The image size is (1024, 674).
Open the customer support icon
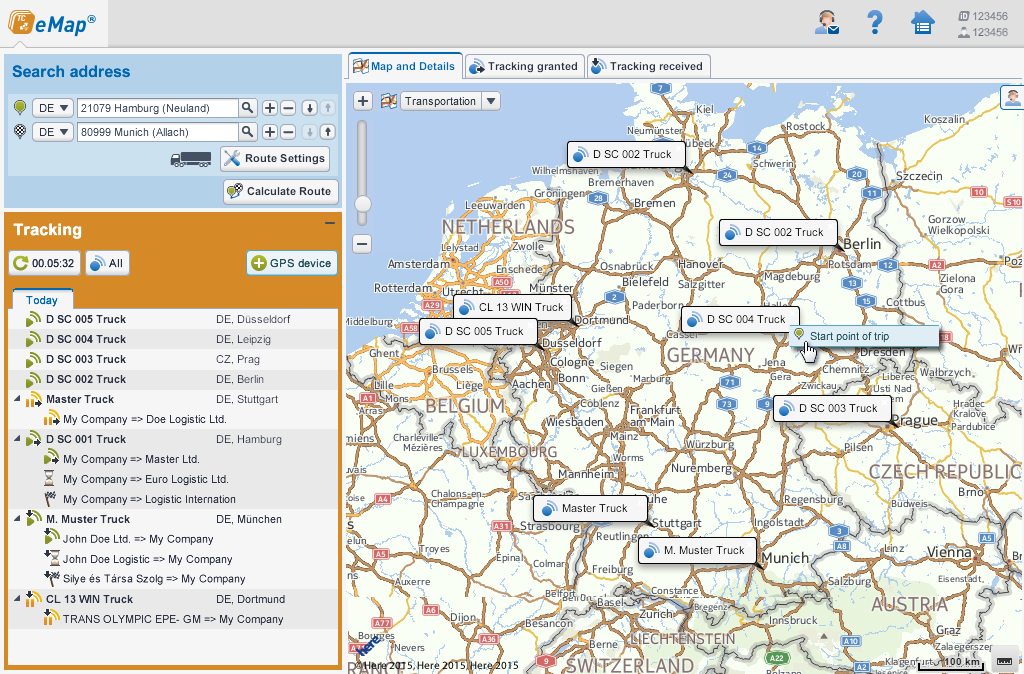pyautogui.click(x=826, y=22)
